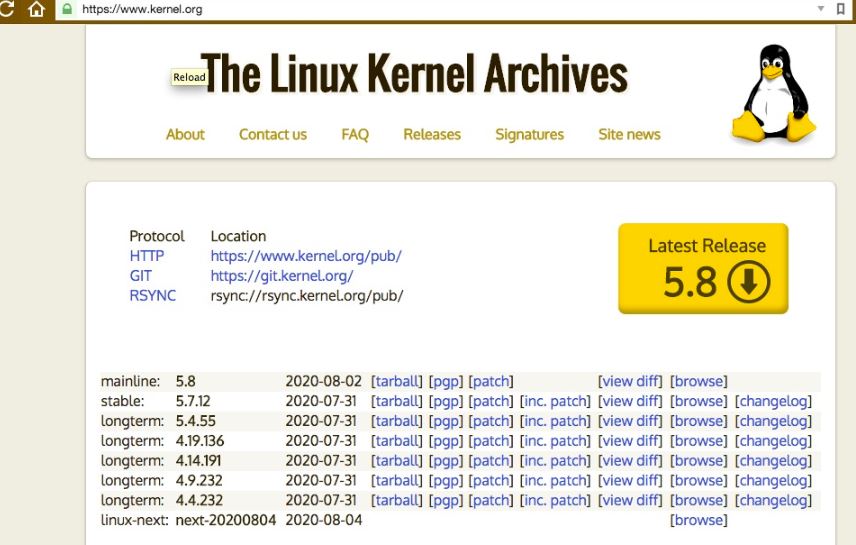Download the longterm 4.4.232 tarball
The height and width of the screenshot is (545, 856).
[x=397, y=500]
